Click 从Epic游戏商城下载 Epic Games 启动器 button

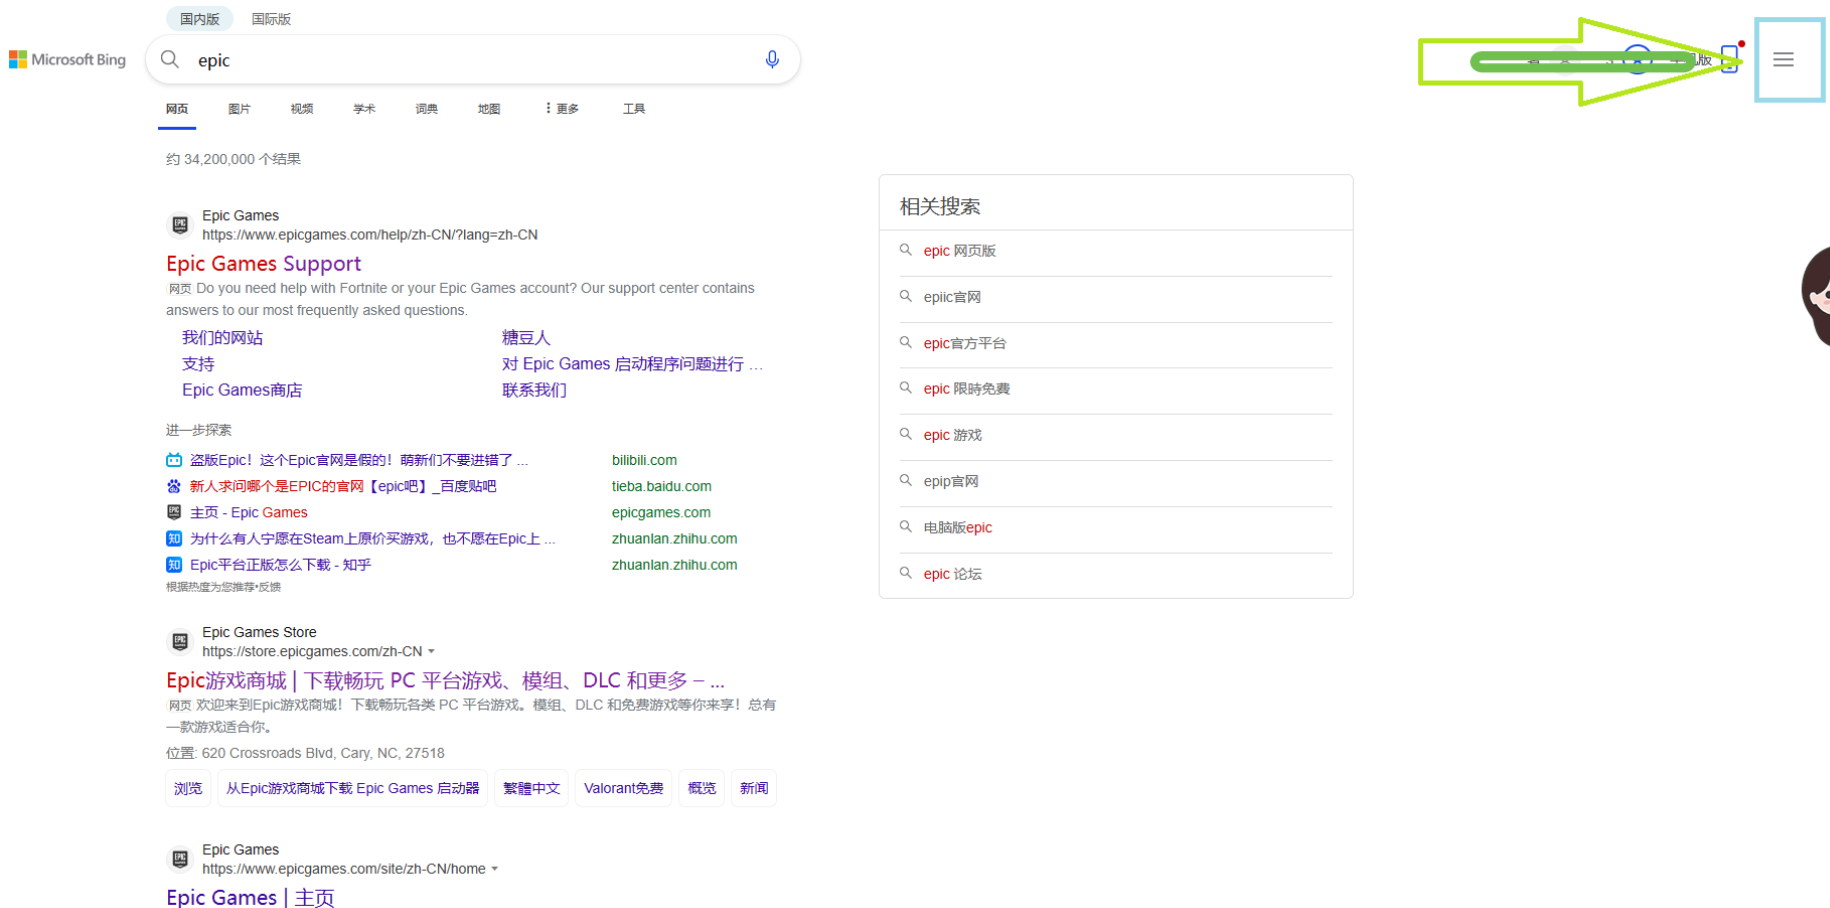point(353,788)
